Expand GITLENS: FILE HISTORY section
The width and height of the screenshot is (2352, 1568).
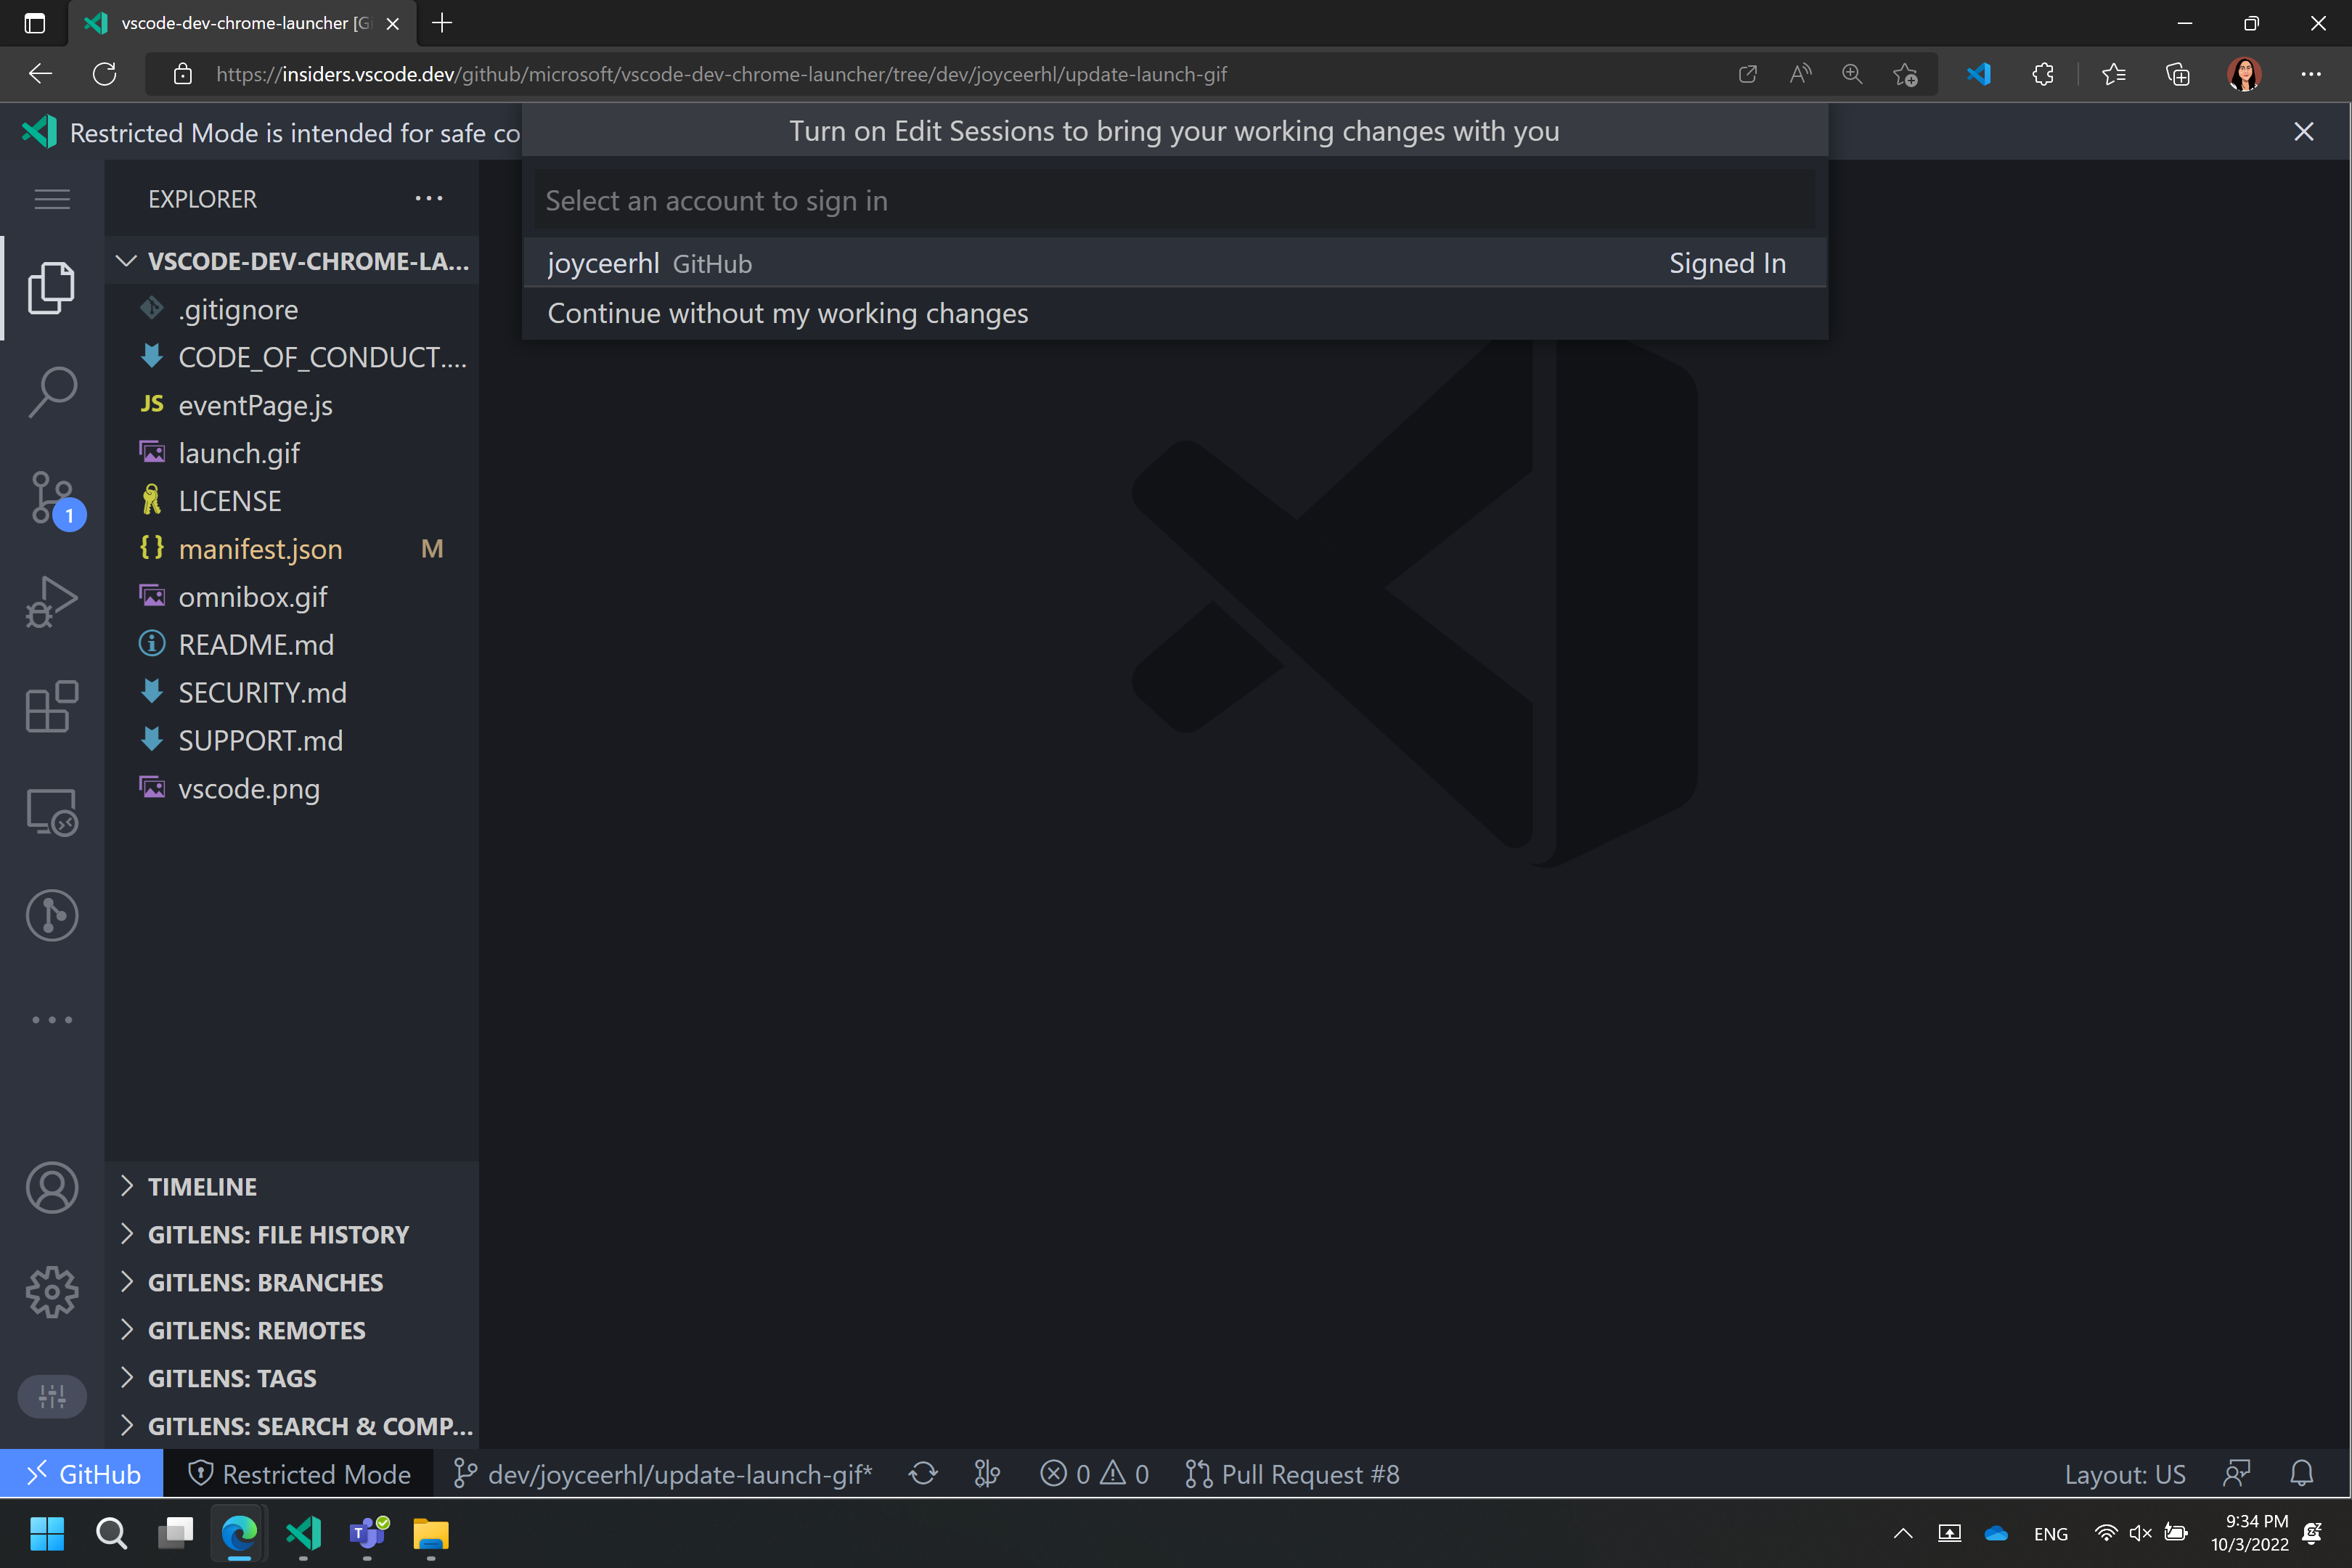point(278,1235)
